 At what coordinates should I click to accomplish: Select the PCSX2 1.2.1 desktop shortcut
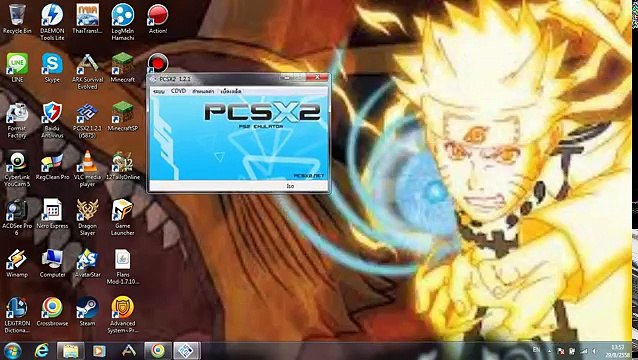click(x=87, y=120)
